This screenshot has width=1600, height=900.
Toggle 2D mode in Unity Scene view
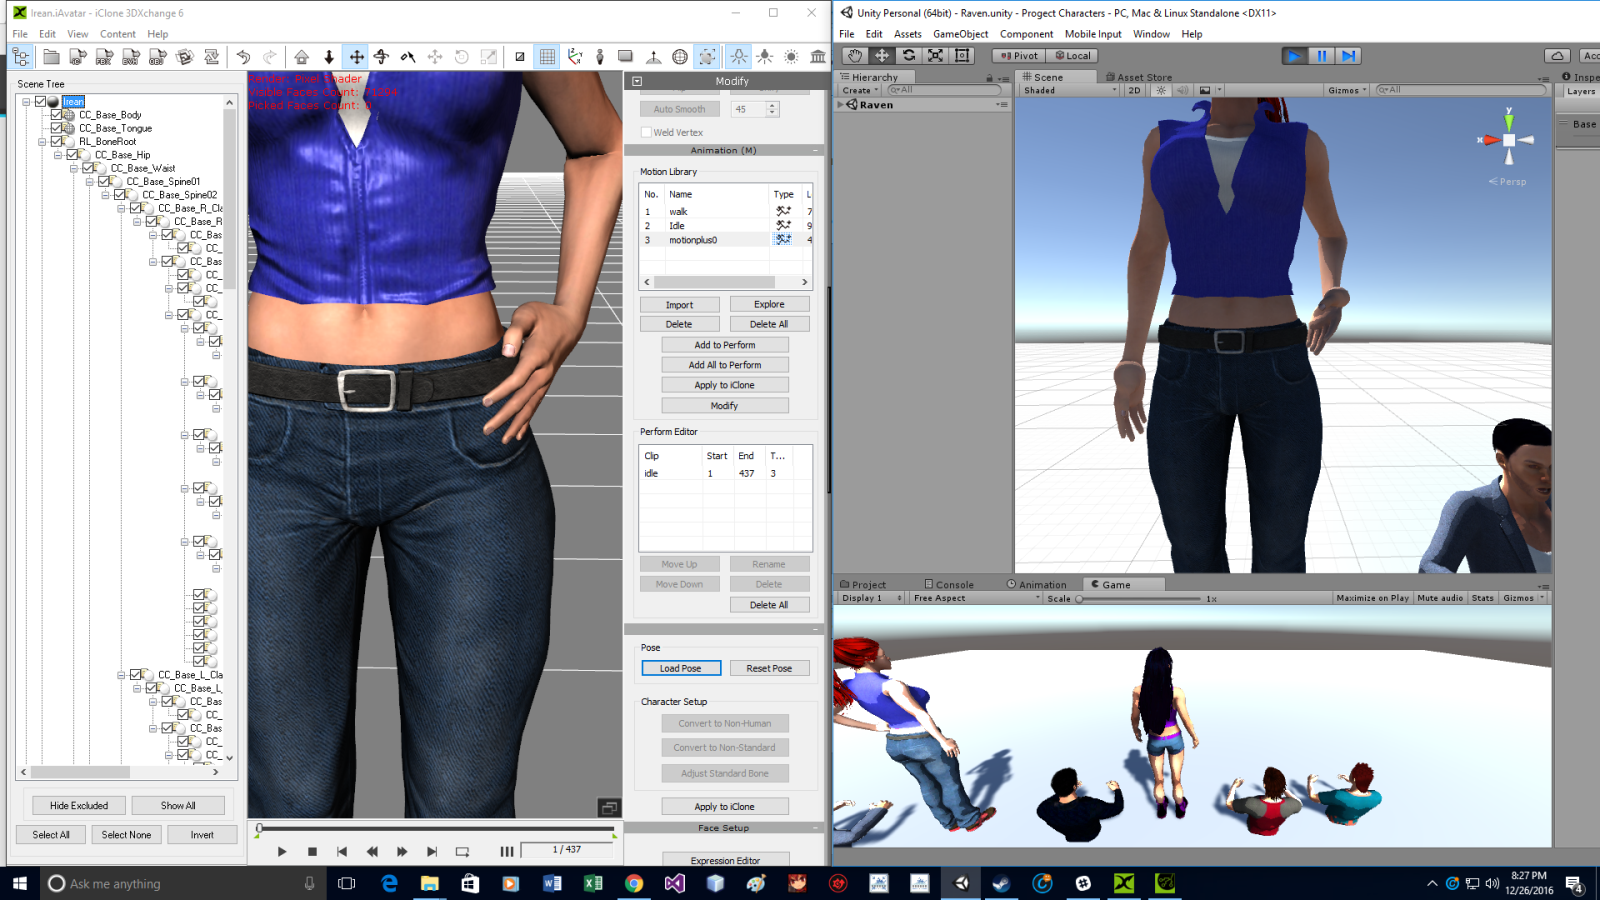point(1134,90)
